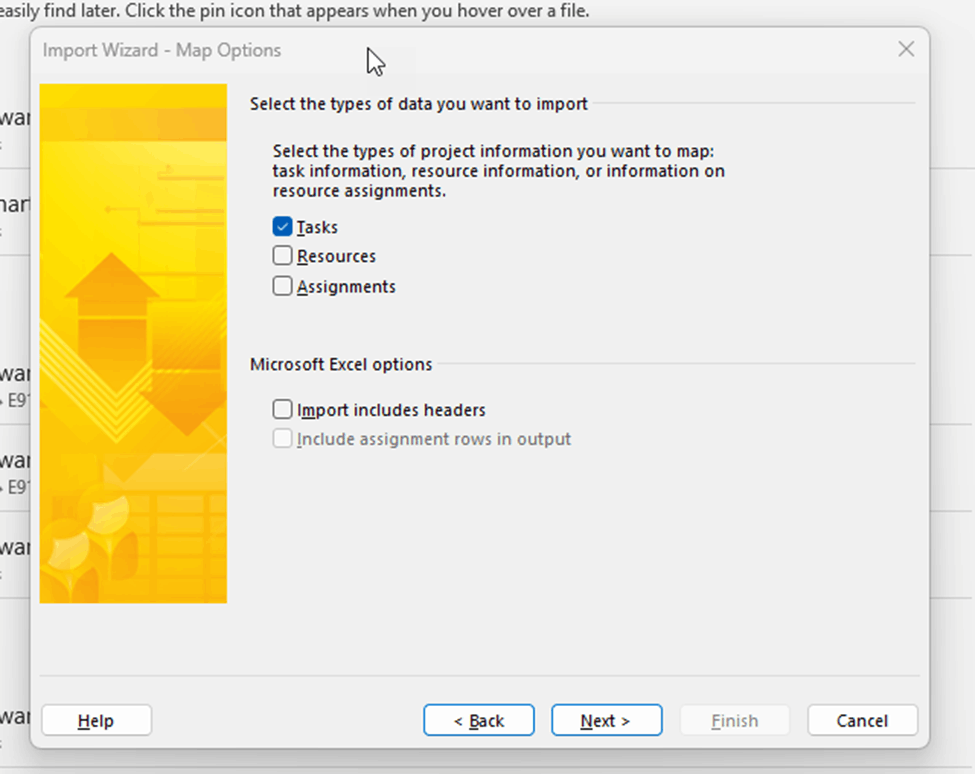The image size is (975, 774).
Task: Cancel the Import Wizard
Action: coord(862,720)
